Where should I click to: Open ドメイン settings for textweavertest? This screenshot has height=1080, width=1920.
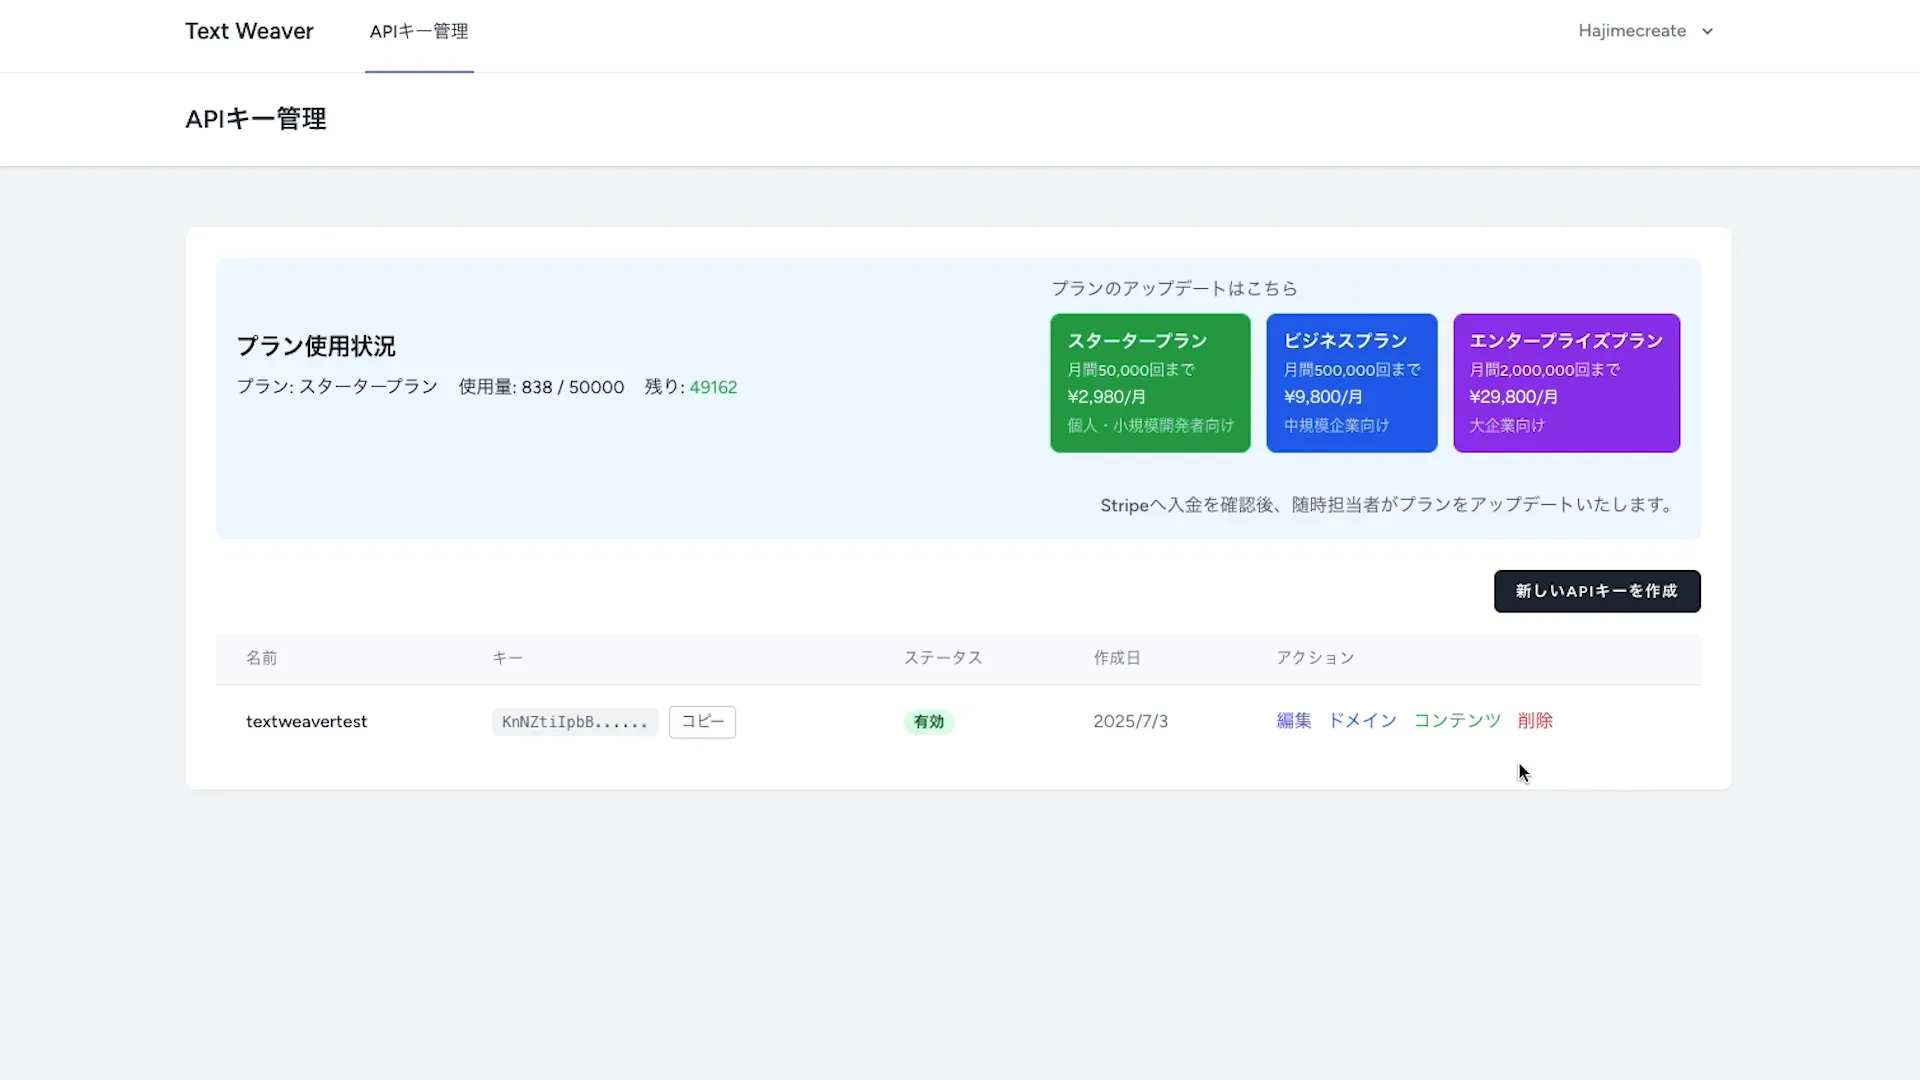pos(1362,721)
